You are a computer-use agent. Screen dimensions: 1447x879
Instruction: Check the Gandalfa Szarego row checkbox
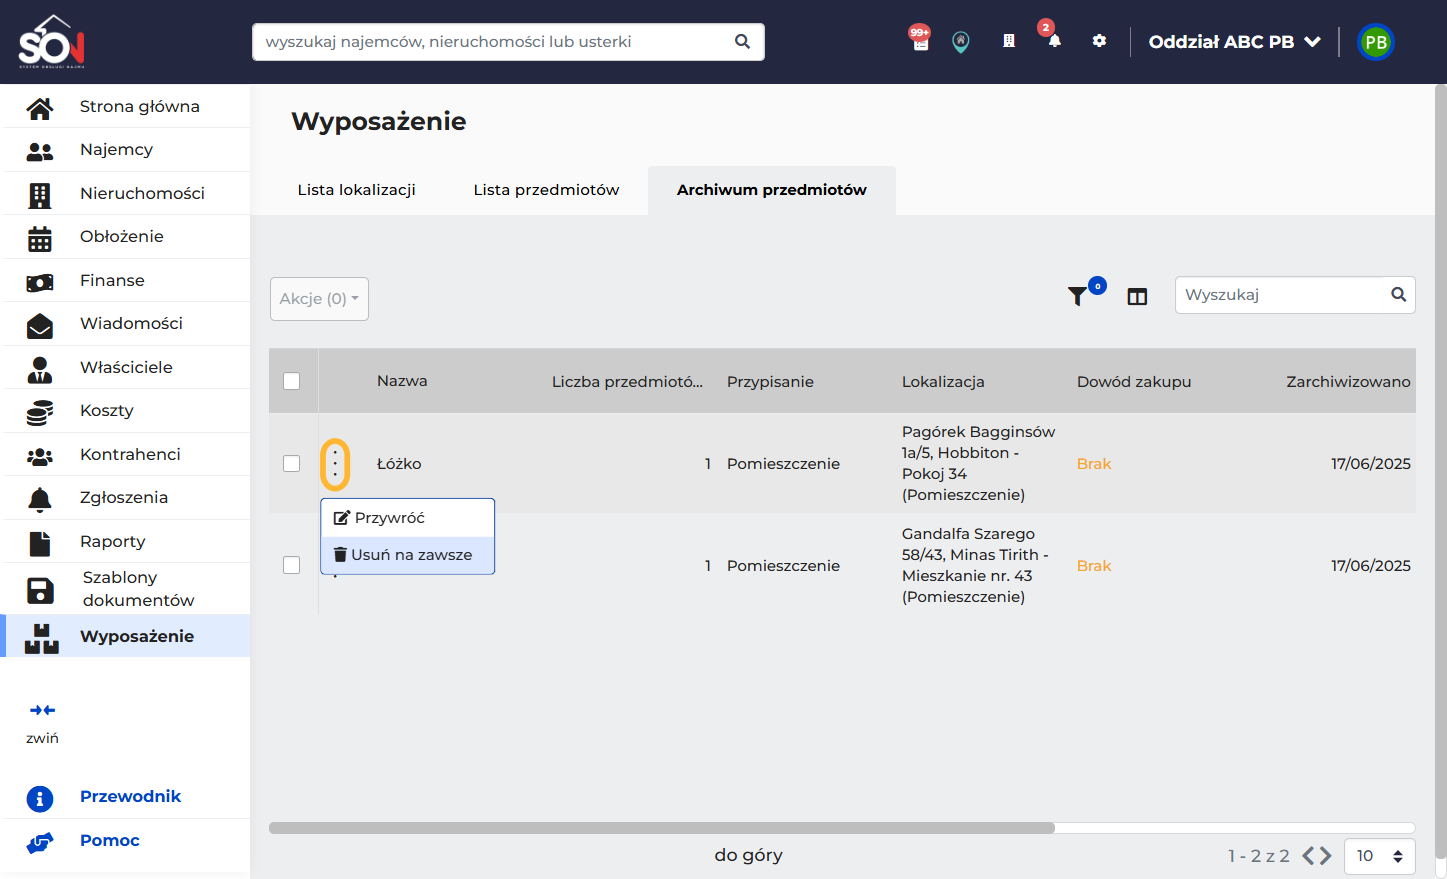(292, 566)
